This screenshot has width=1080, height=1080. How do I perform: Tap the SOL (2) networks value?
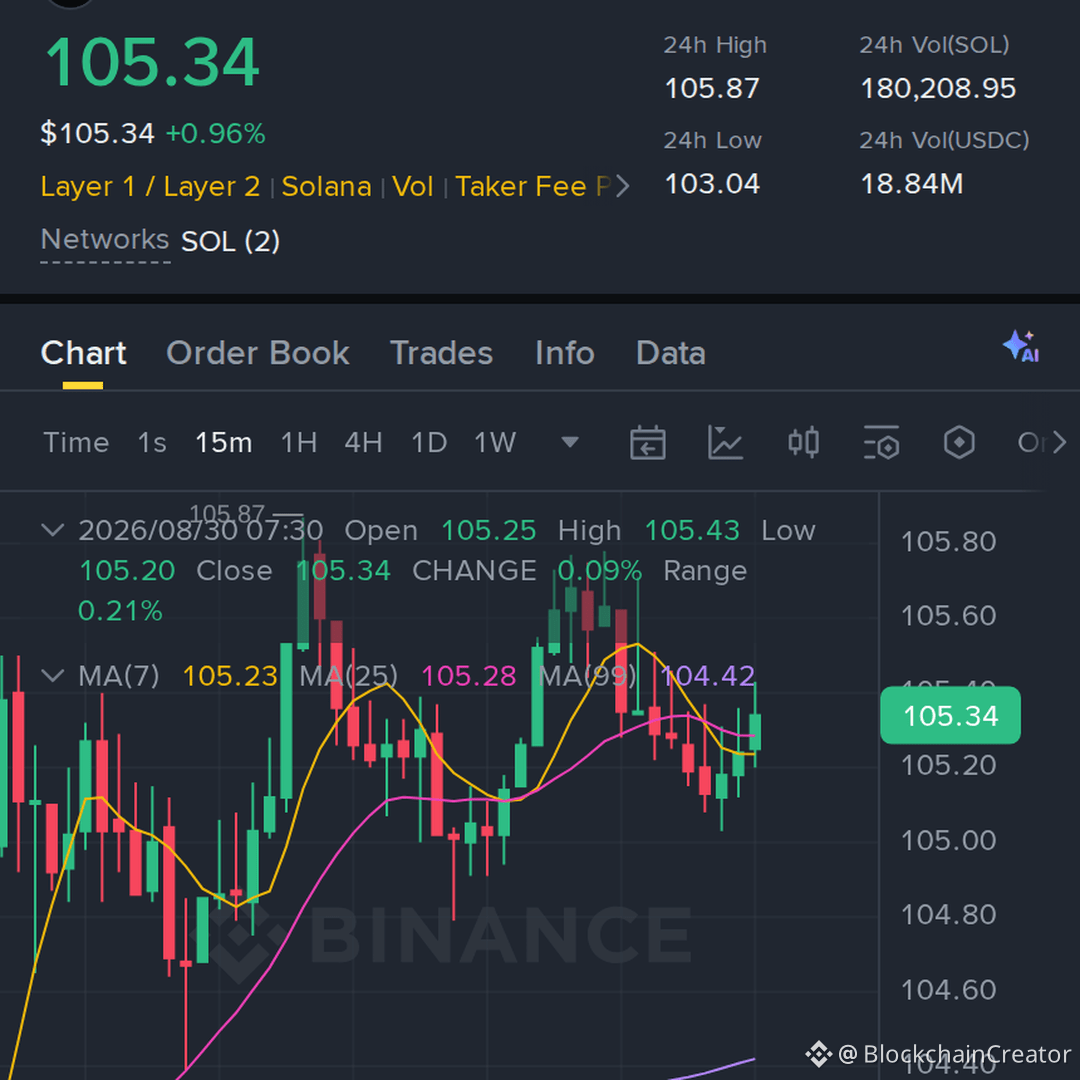(x=230, y=241)
